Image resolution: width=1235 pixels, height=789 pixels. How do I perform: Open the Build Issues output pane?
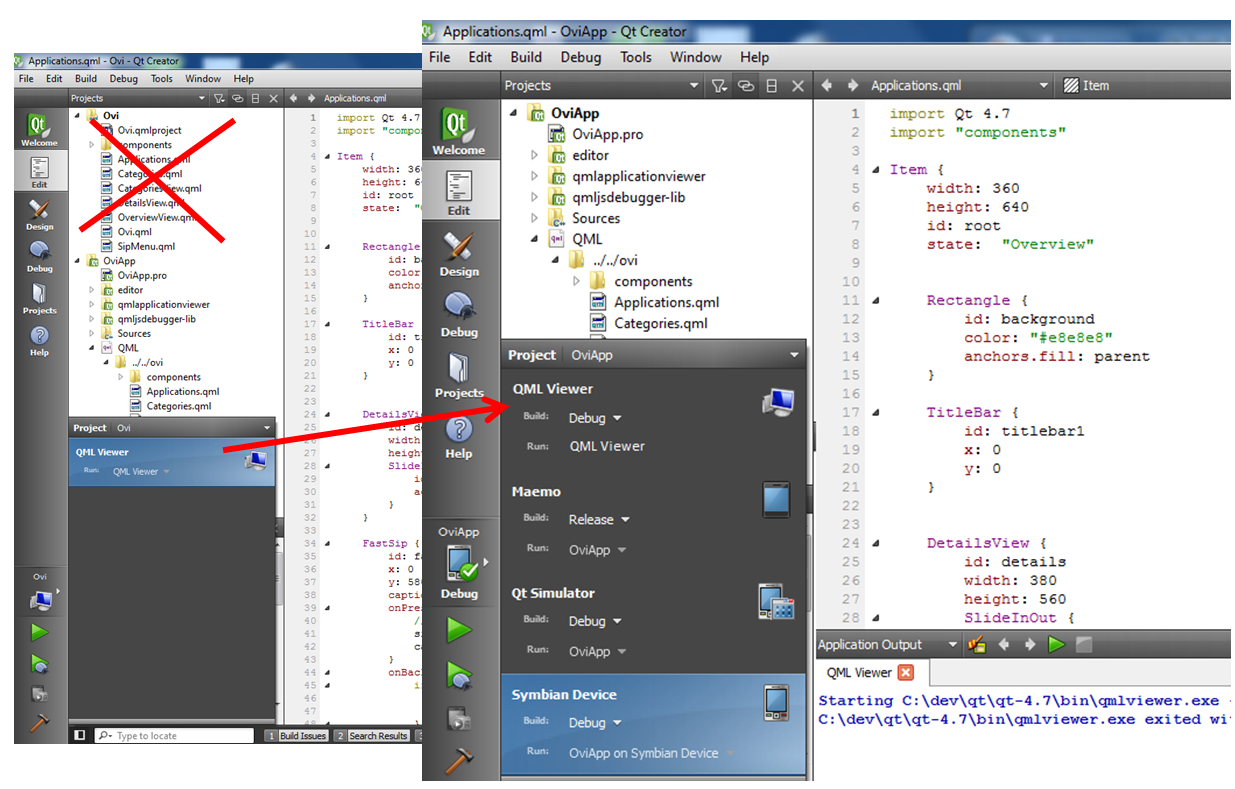pos(297,736)
